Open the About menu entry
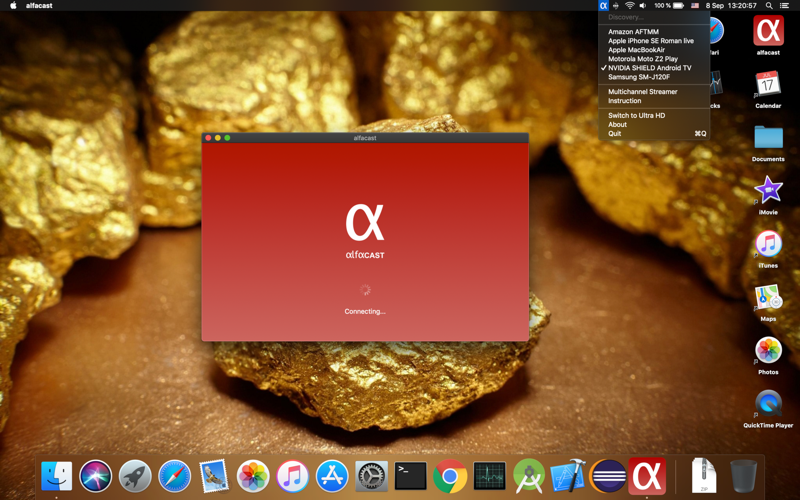 (x=617, y=125)
